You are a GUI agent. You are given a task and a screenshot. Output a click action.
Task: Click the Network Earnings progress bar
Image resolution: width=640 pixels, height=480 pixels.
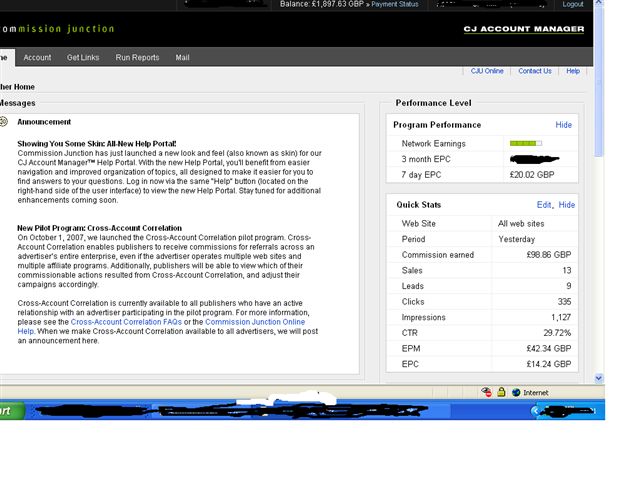coord(526,143)
